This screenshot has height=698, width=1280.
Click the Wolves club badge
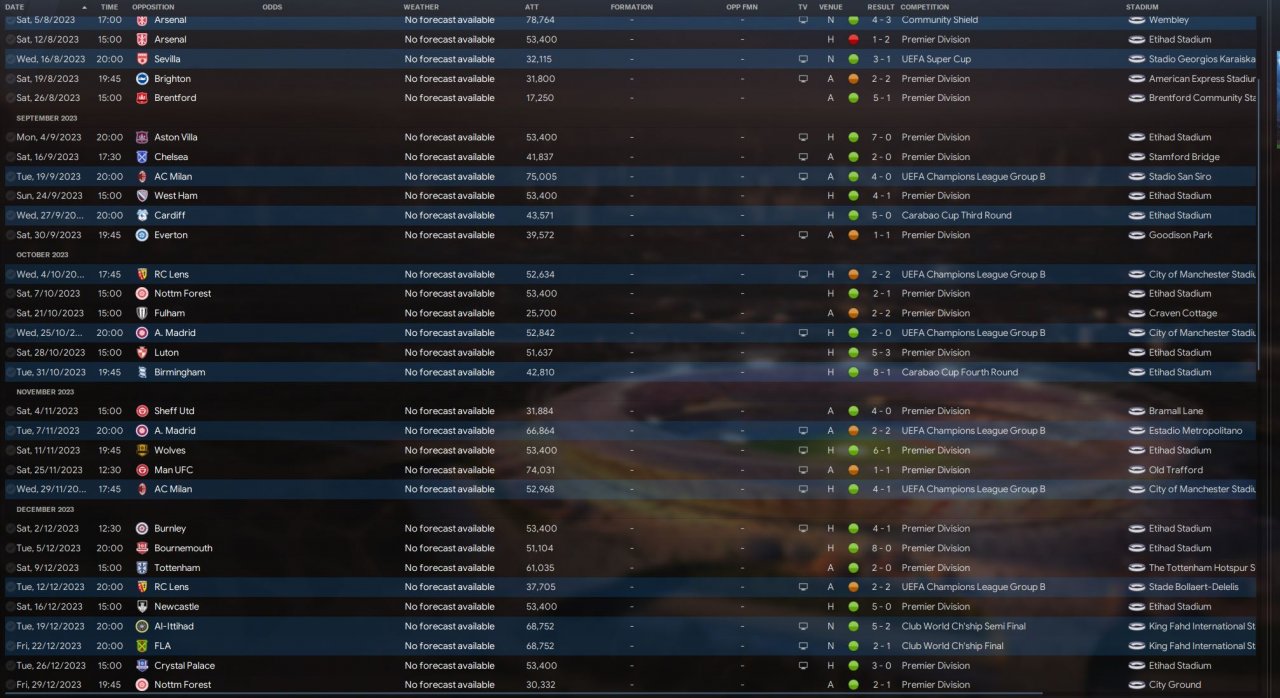tap(142, 450)
